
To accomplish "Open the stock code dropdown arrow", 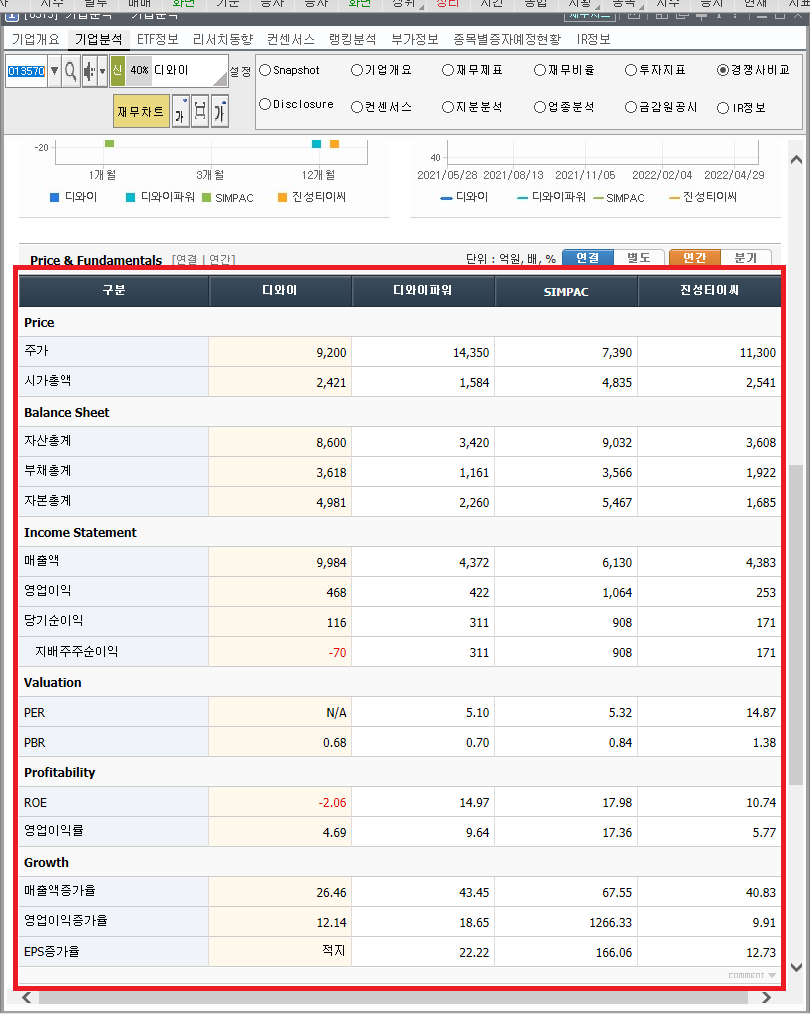I will (54, 71).
